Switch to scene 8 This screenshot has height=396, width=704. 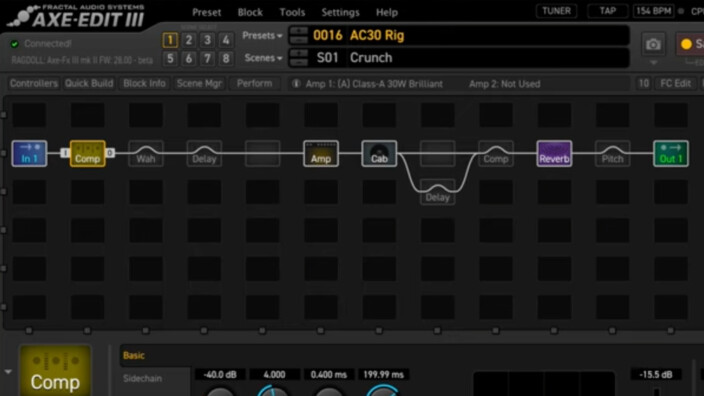(226, 58)
